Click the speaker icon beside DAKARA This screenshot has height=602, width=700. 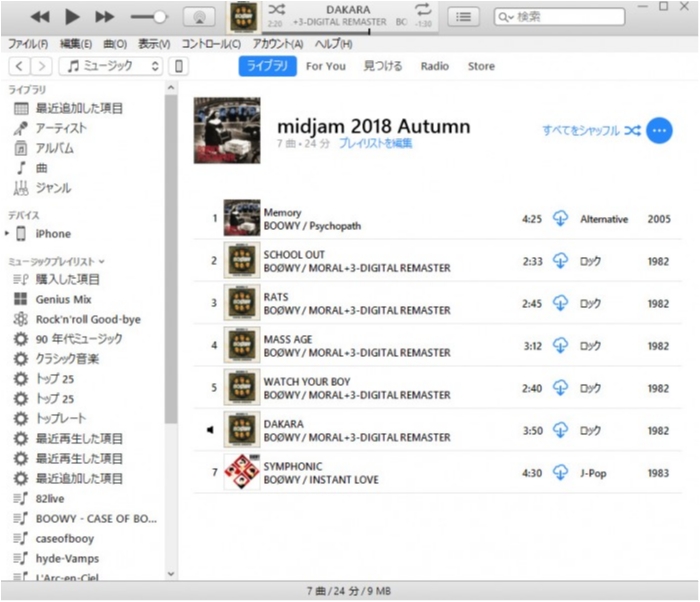coord(210,430)
